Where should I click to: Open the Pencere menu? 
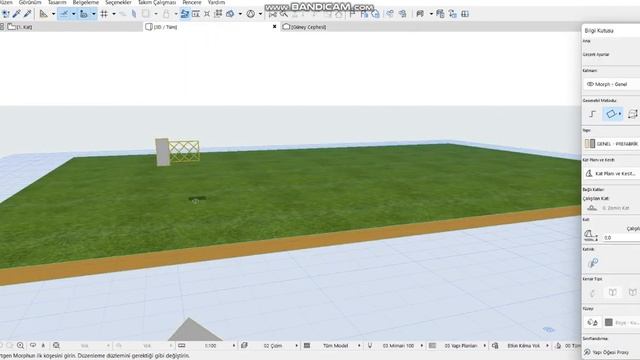(192, 2)
